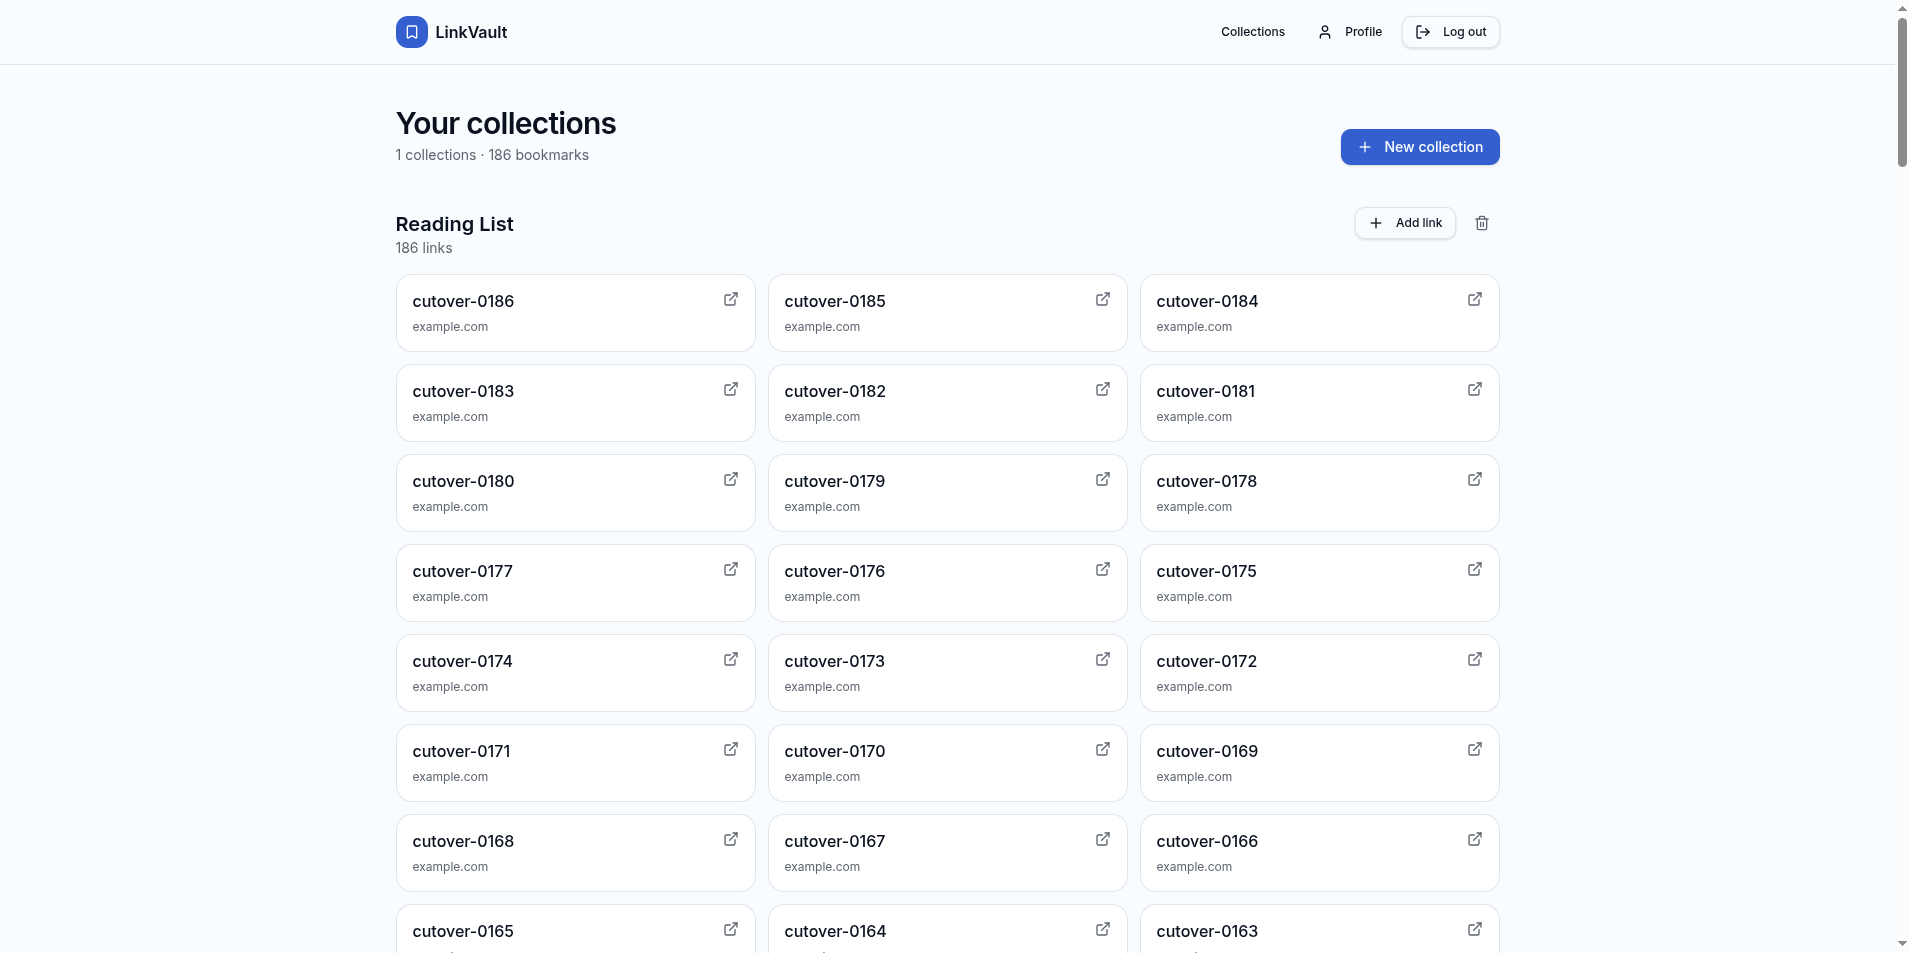Open external link icon for cutover-0182
The image size is (1910, 953).
pyautogui.click(x=1103, y=389)
